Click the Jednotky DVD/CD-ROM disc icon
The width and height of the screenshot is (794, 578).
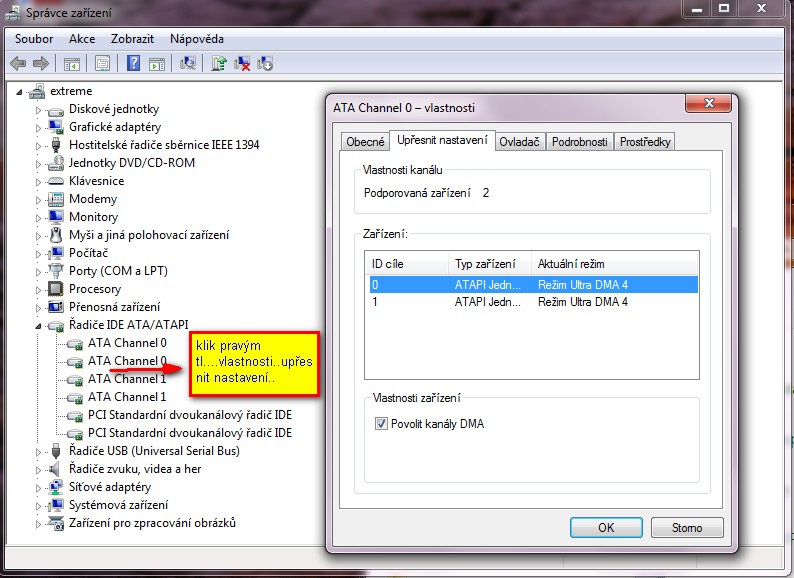click(55, 163)
